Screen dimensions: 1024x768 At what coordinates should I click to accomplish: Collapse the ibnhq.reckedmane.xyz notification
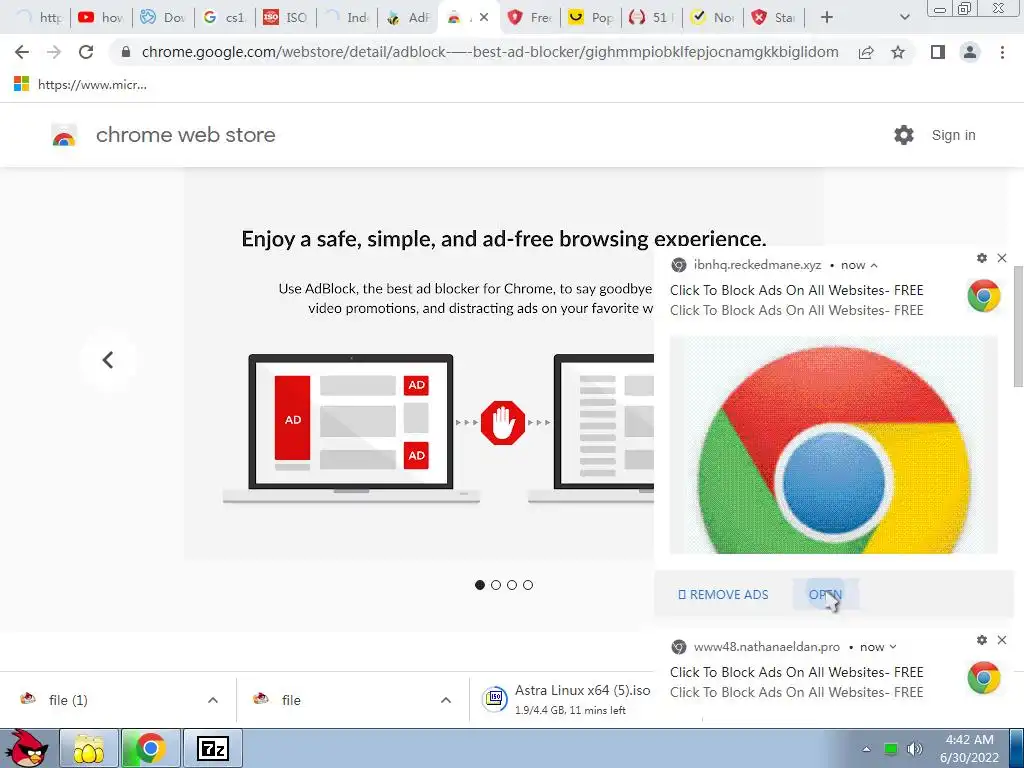pos(874,265)
